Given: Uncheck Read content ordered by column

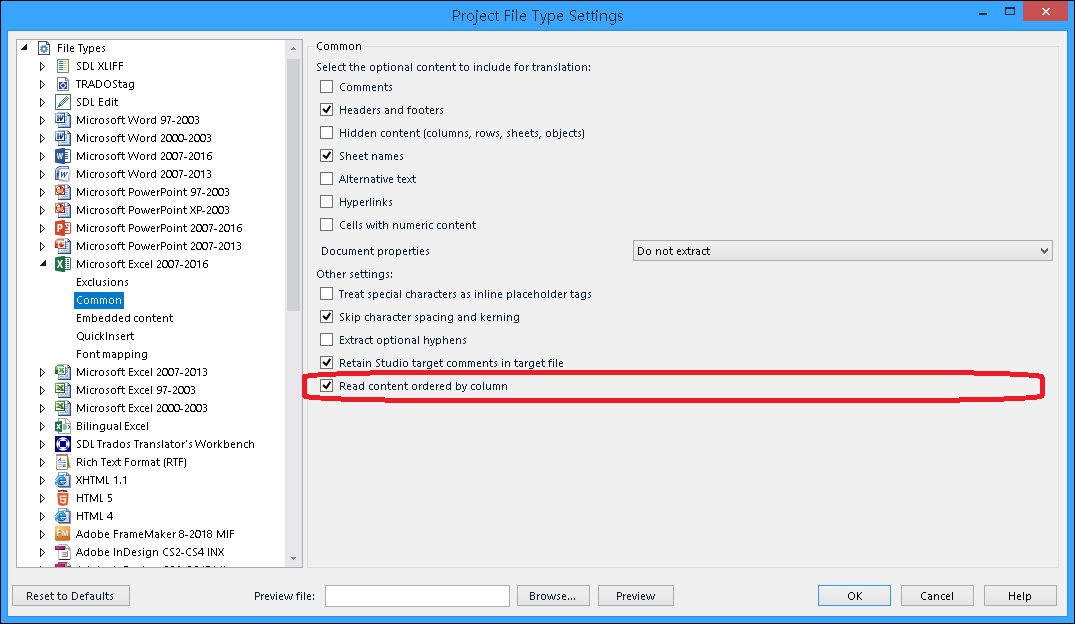Looking at the screenshot, I should [327, 386].
